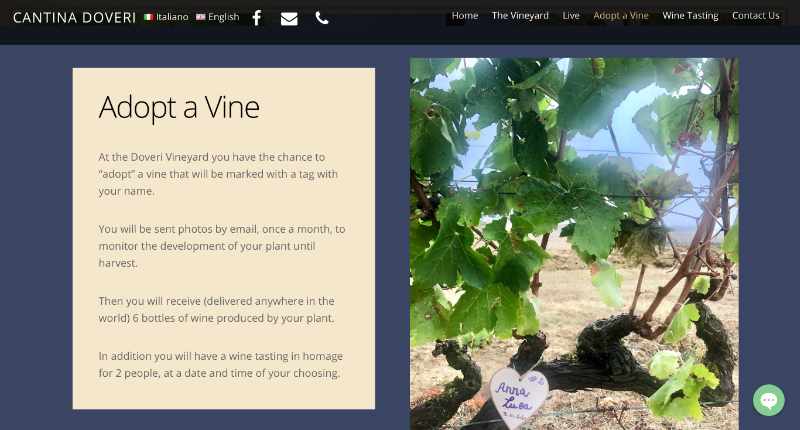The image size is (800, 430).
Task: Open the Facebook page icon
Action: click(257, 18)
